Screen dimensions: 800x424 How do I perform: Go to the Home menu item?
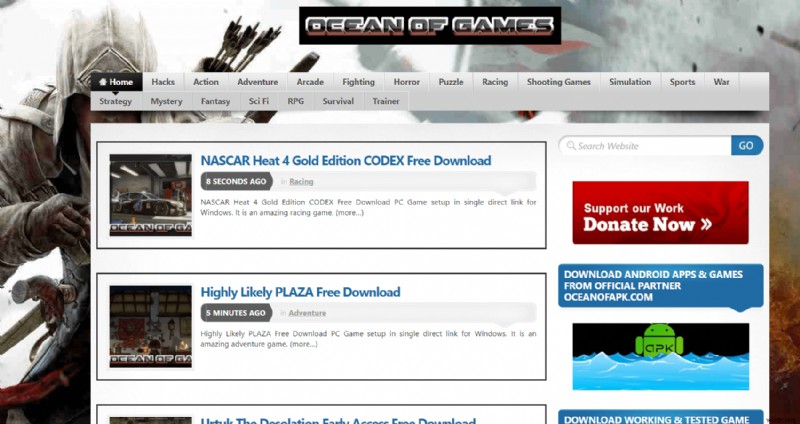(x=116, y=82)
